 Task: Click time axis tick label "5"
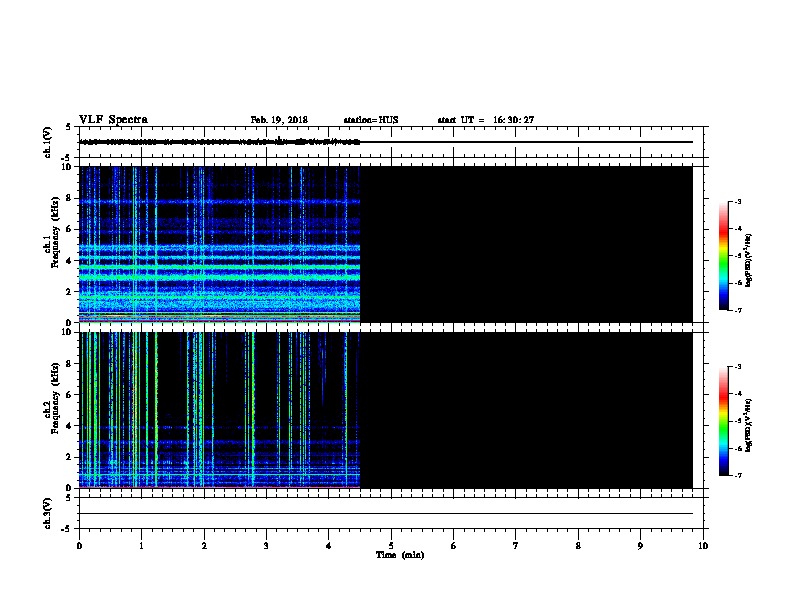point(391,545)
